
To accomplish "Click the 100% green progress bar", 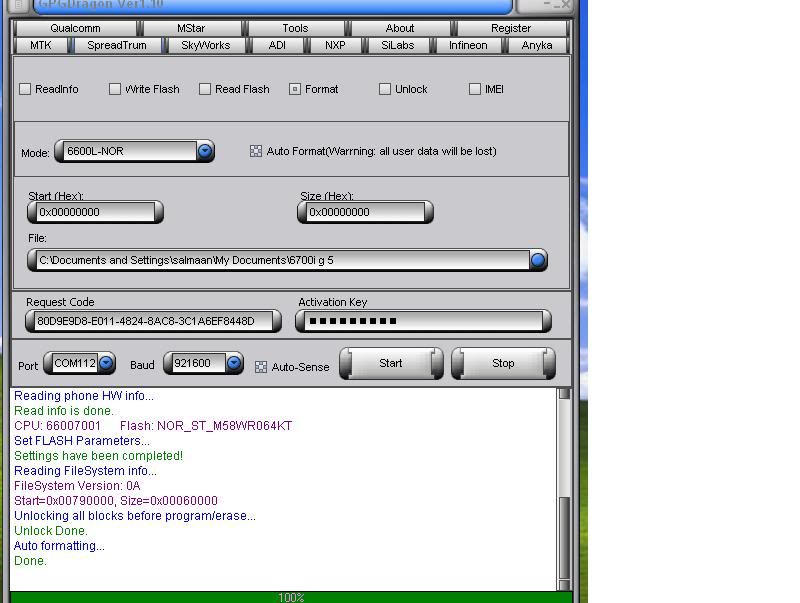I will click(291, 597).
